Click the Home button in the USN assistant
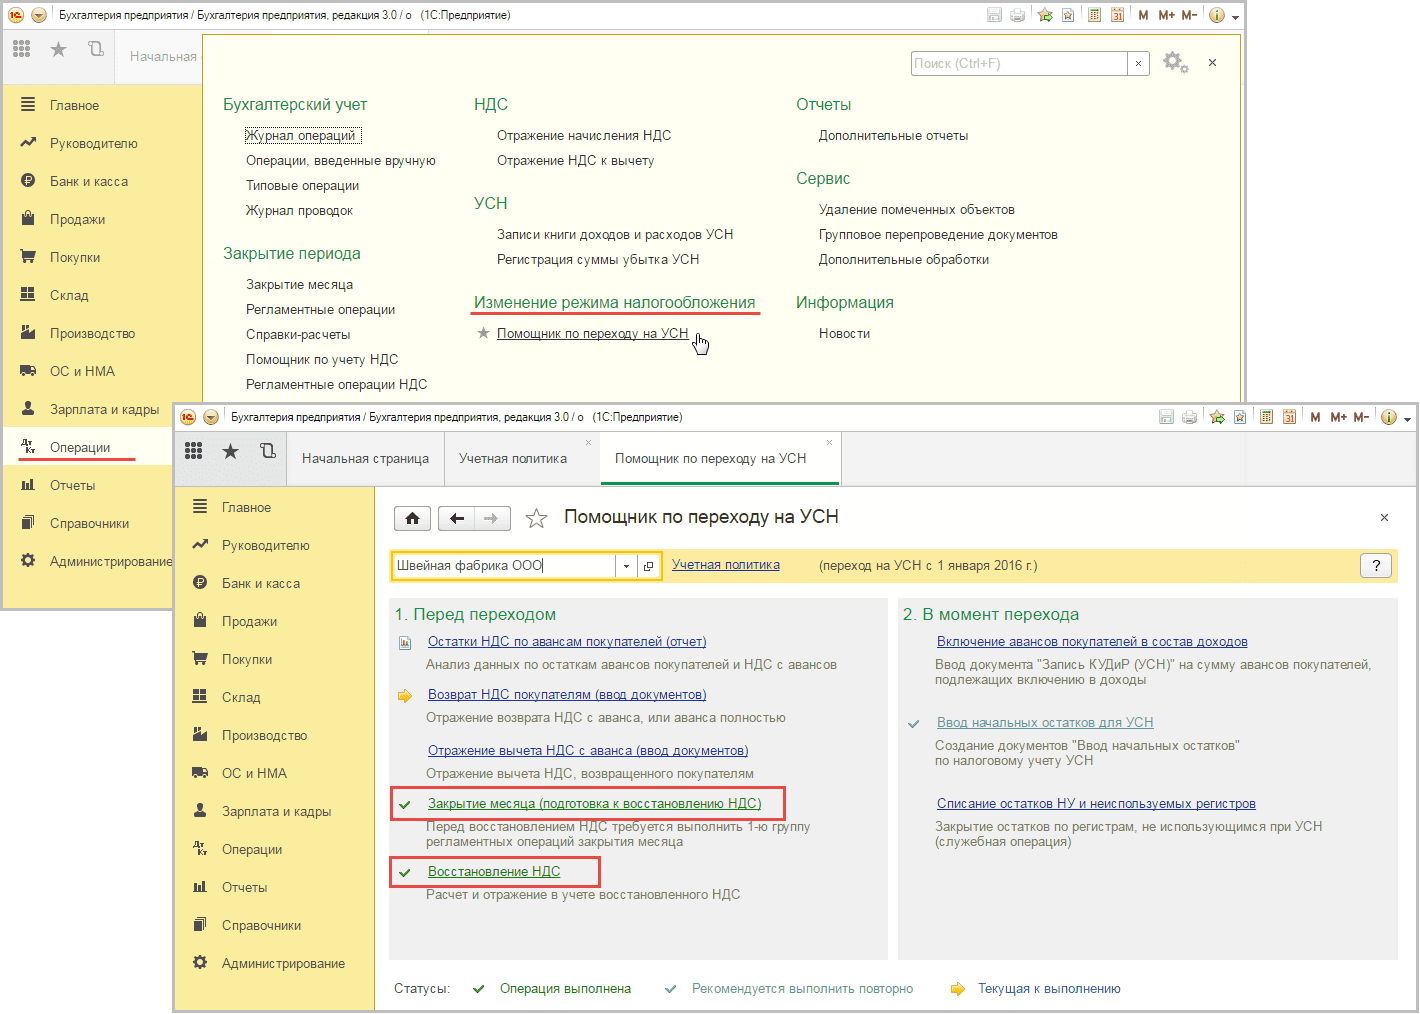Image resolution: width=1420 pixels, height=1014 pixels. [x=412, y=518]
